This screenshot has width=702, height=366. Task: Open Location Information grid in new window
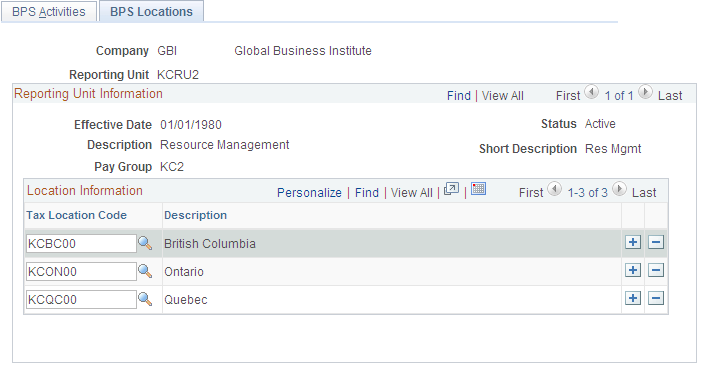click(x=451, y=189)
